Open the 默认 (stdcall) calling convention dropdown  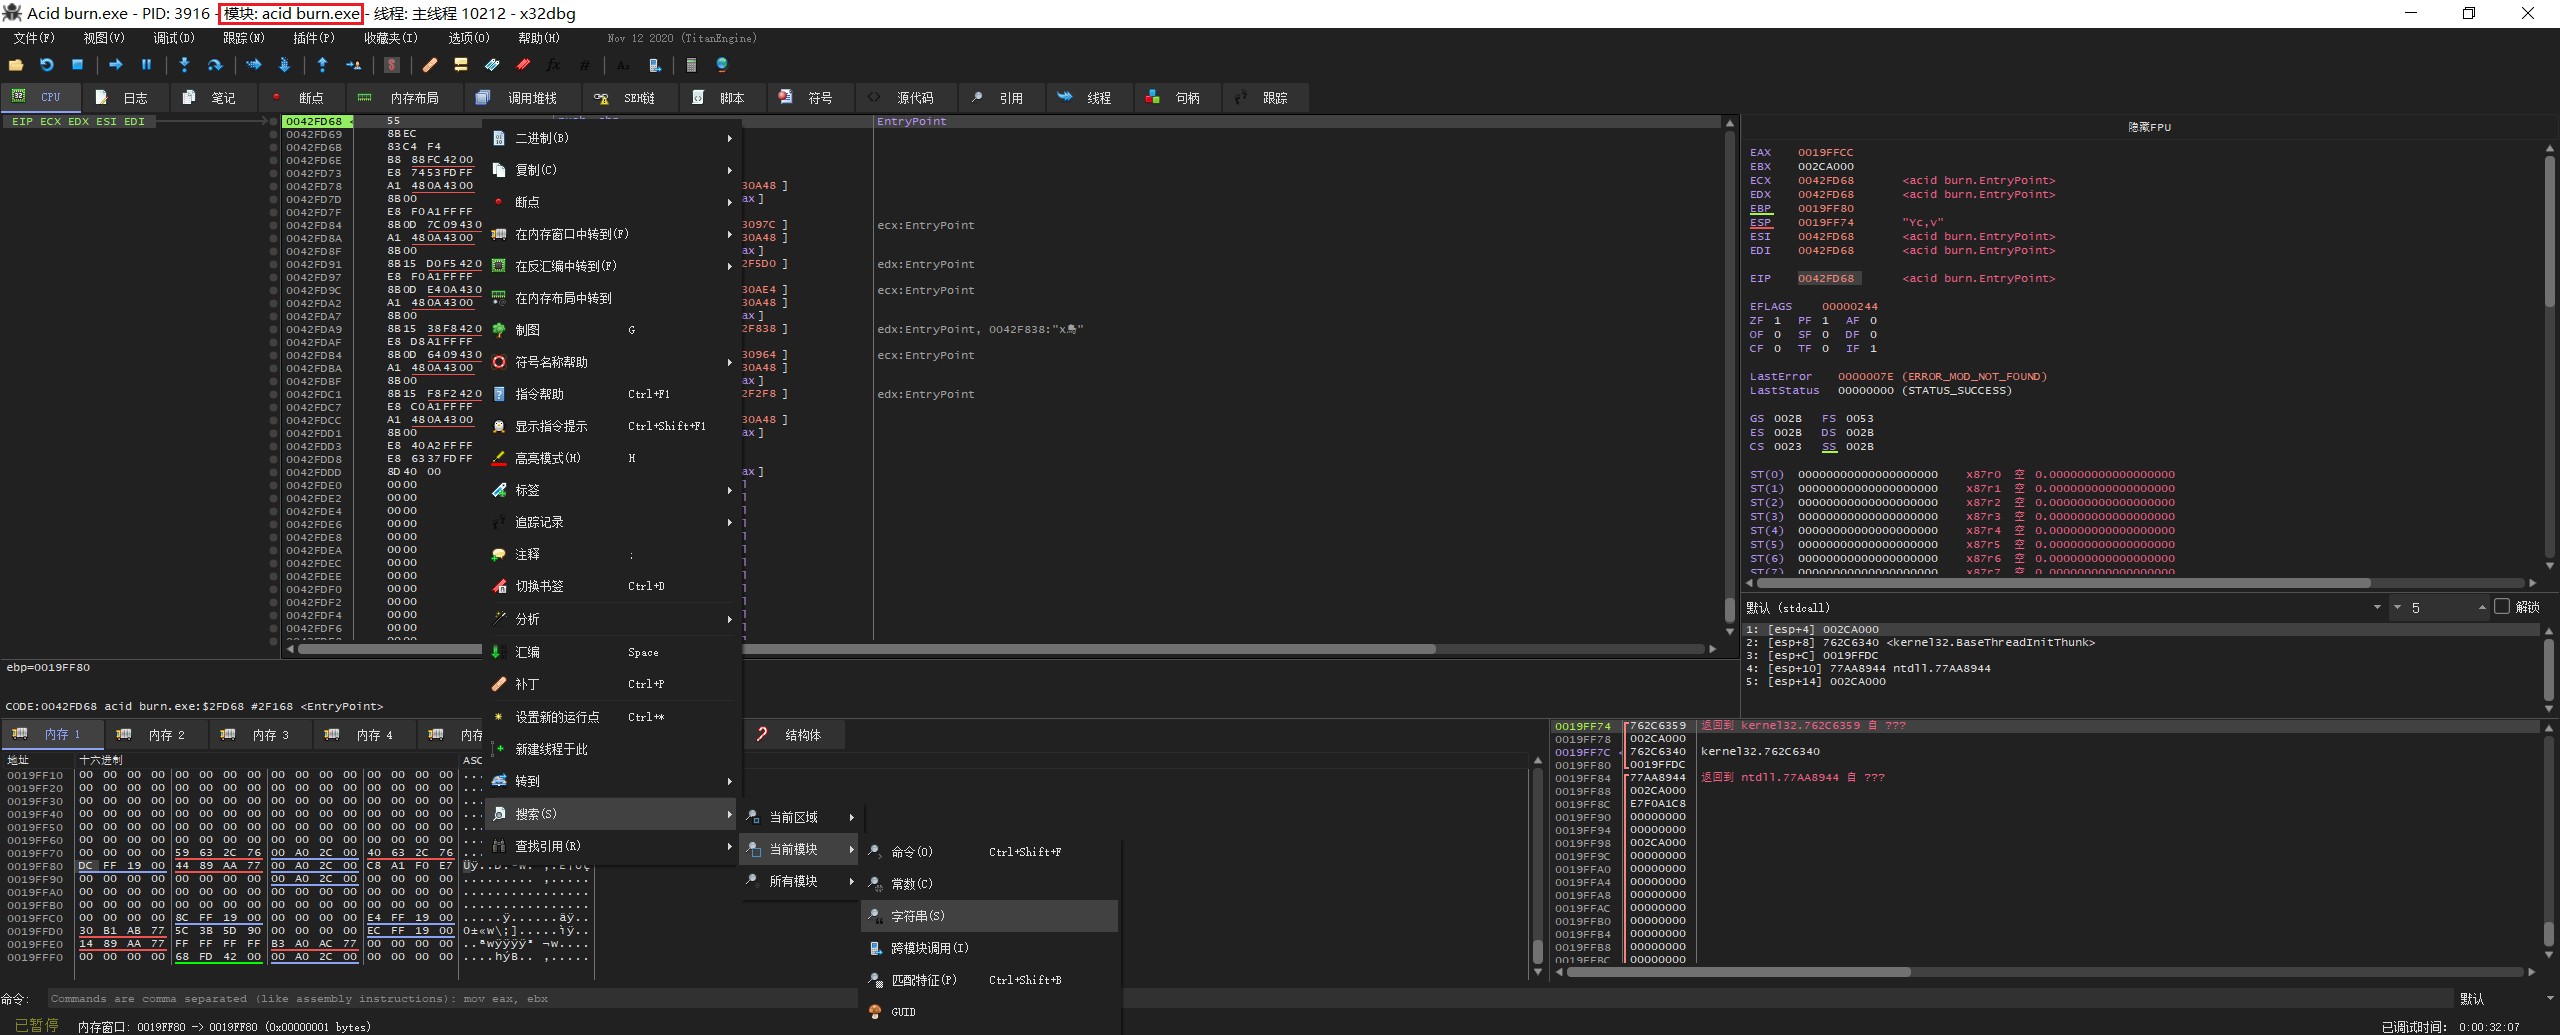point(2376,607)
